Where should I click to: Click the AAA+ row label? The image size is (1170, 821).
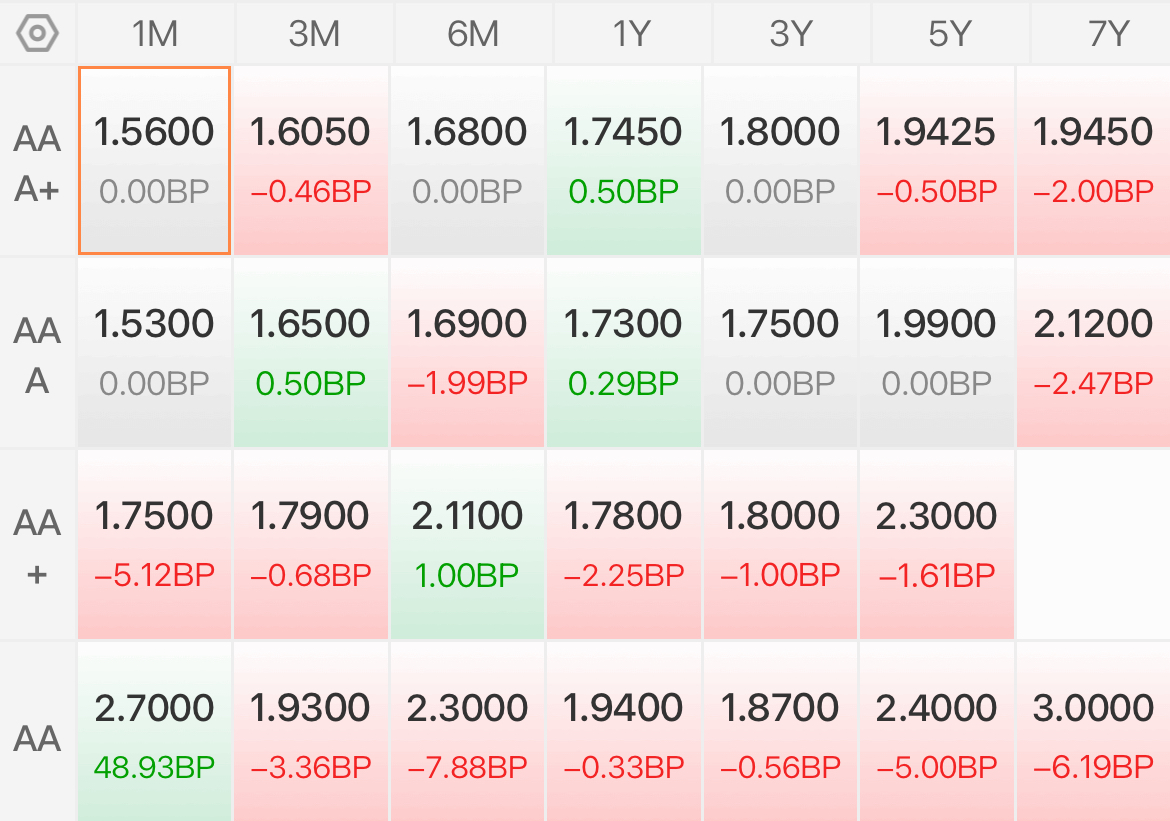click(37, 163)
